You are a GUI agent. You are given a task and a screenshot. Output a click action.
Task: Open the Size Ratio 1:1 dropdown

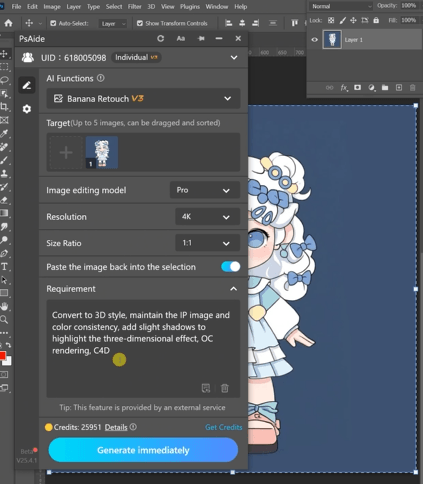coord(207,243)
